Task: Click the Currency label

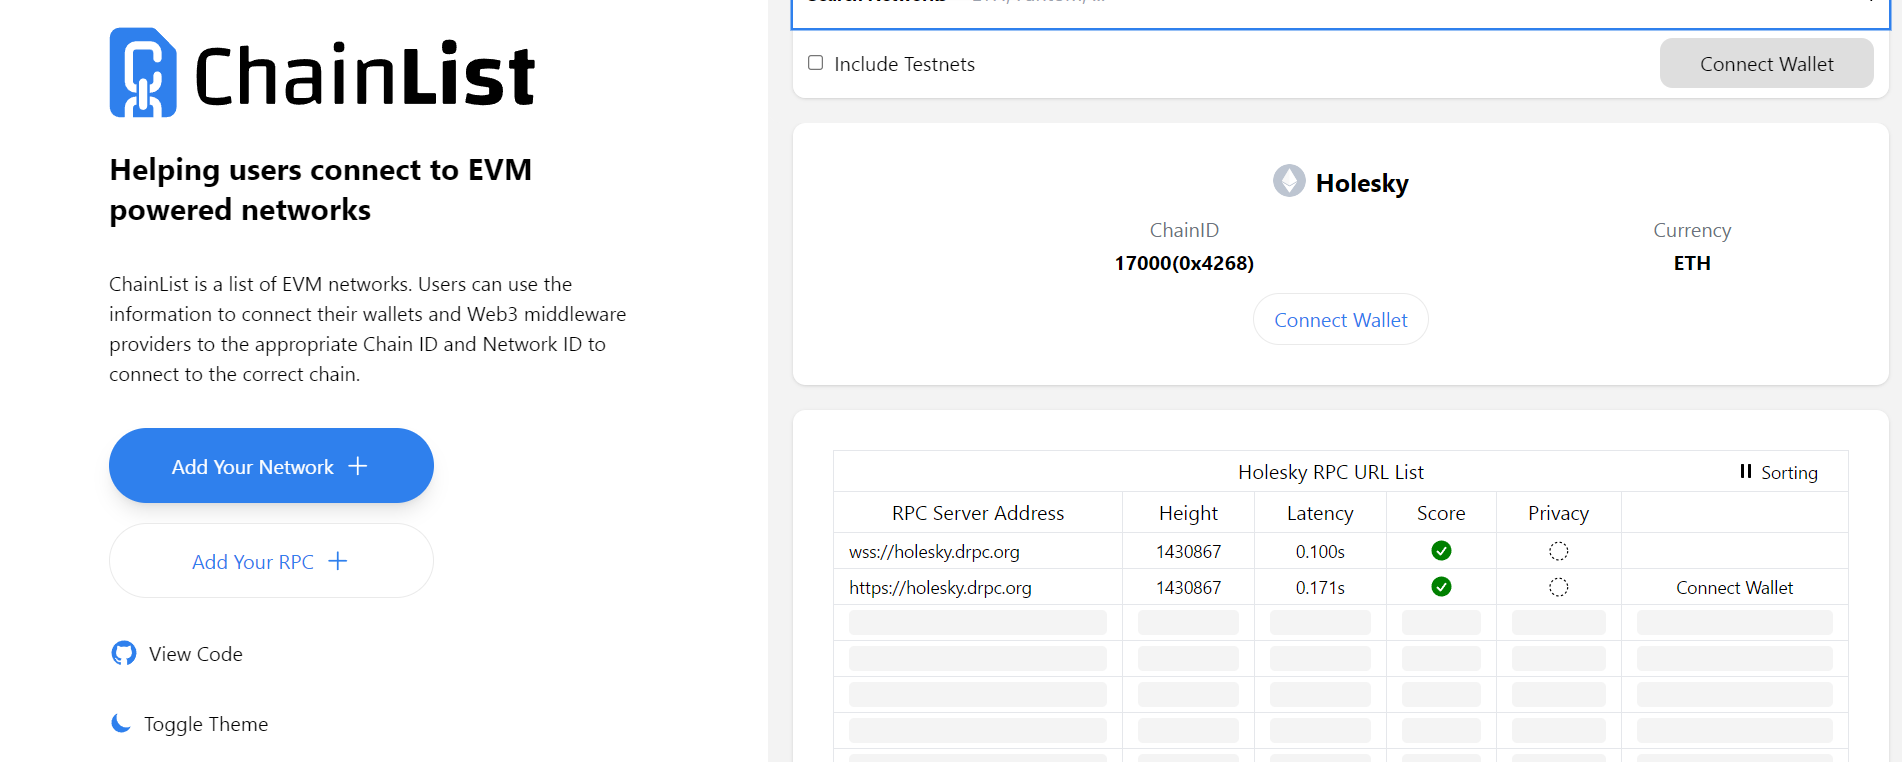Action: pyautogui.click(x=1692, y=230)
